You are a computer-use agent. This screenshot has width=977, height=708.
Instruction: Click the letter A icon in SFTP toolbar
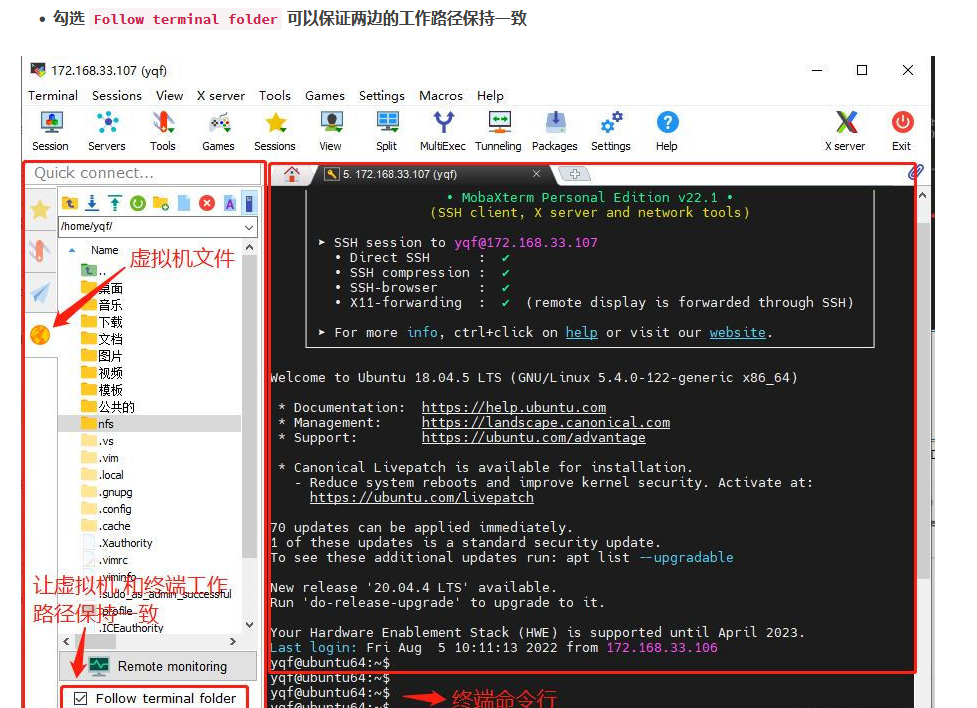click(230, 203)
